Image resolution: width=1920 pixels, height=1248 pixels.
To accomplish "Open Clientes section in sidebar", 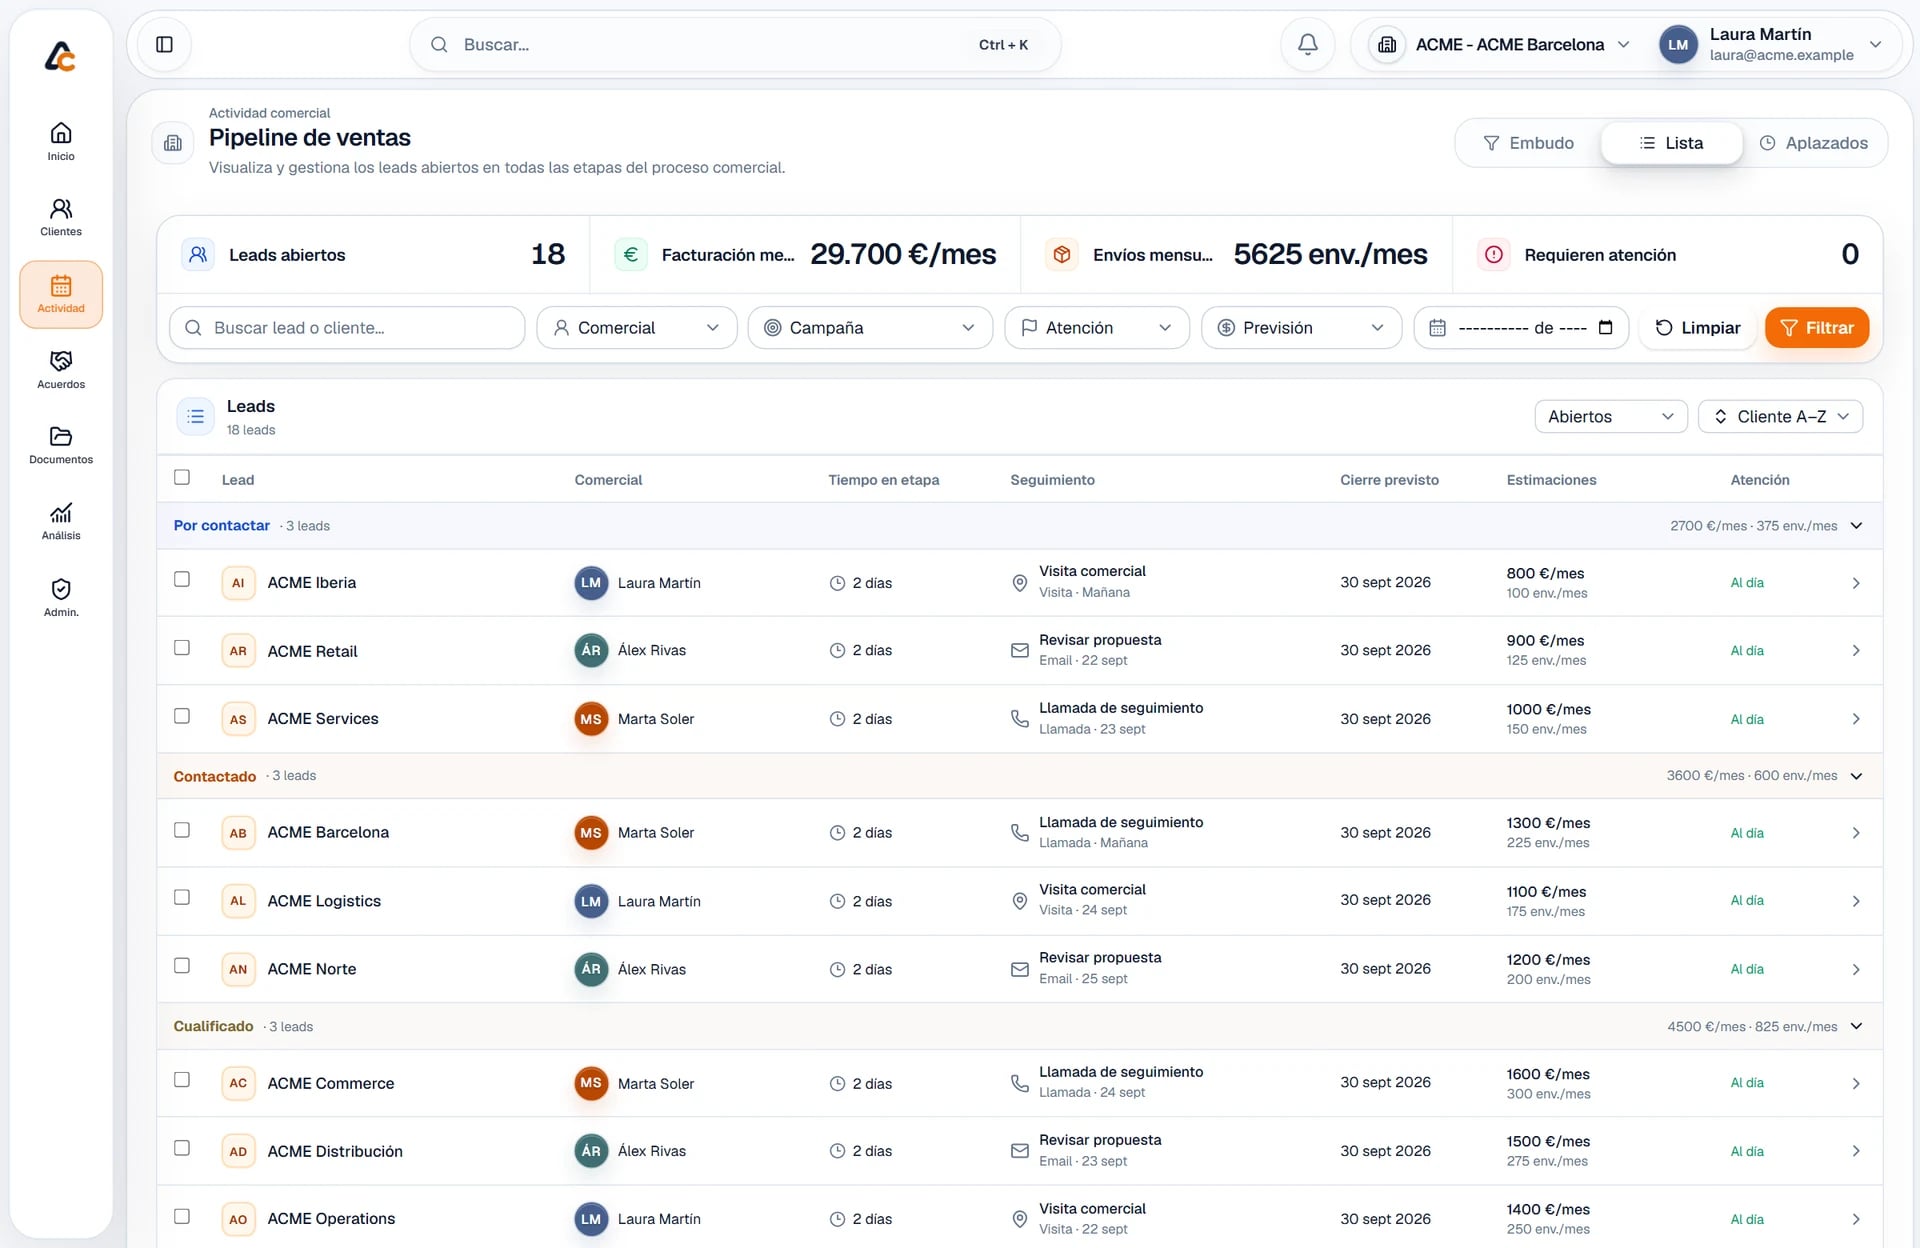I will point(61,217).
